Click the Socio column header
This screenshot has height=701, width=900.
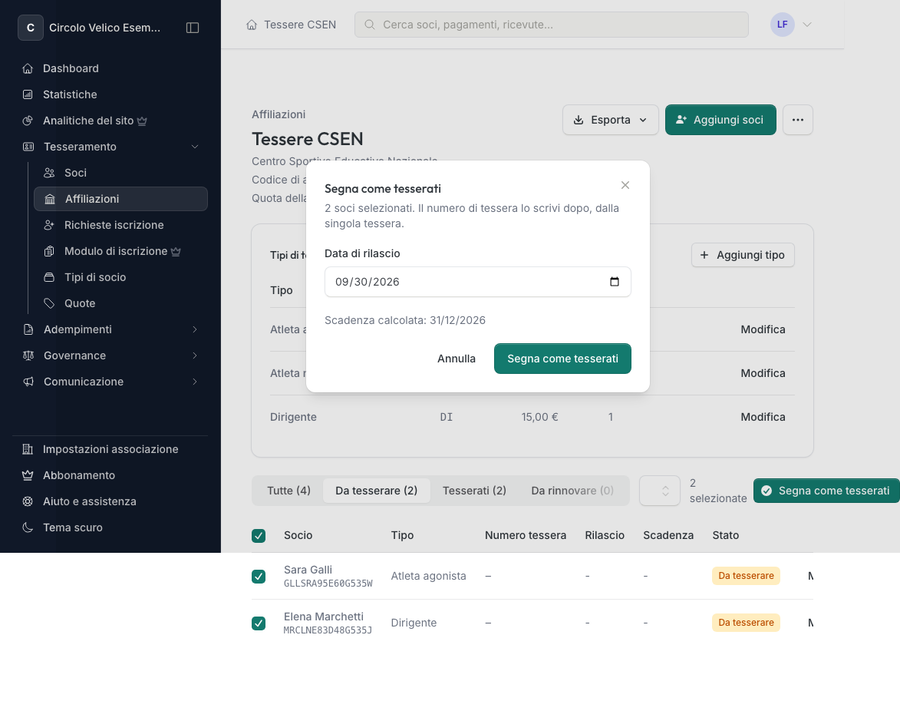(x=298, y=535)
